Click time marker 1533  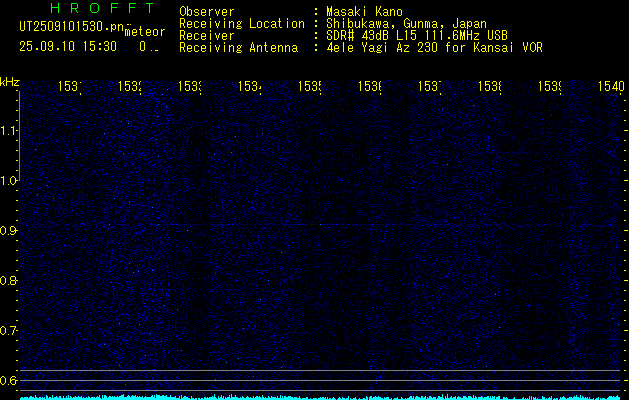[x=190, y=86]
